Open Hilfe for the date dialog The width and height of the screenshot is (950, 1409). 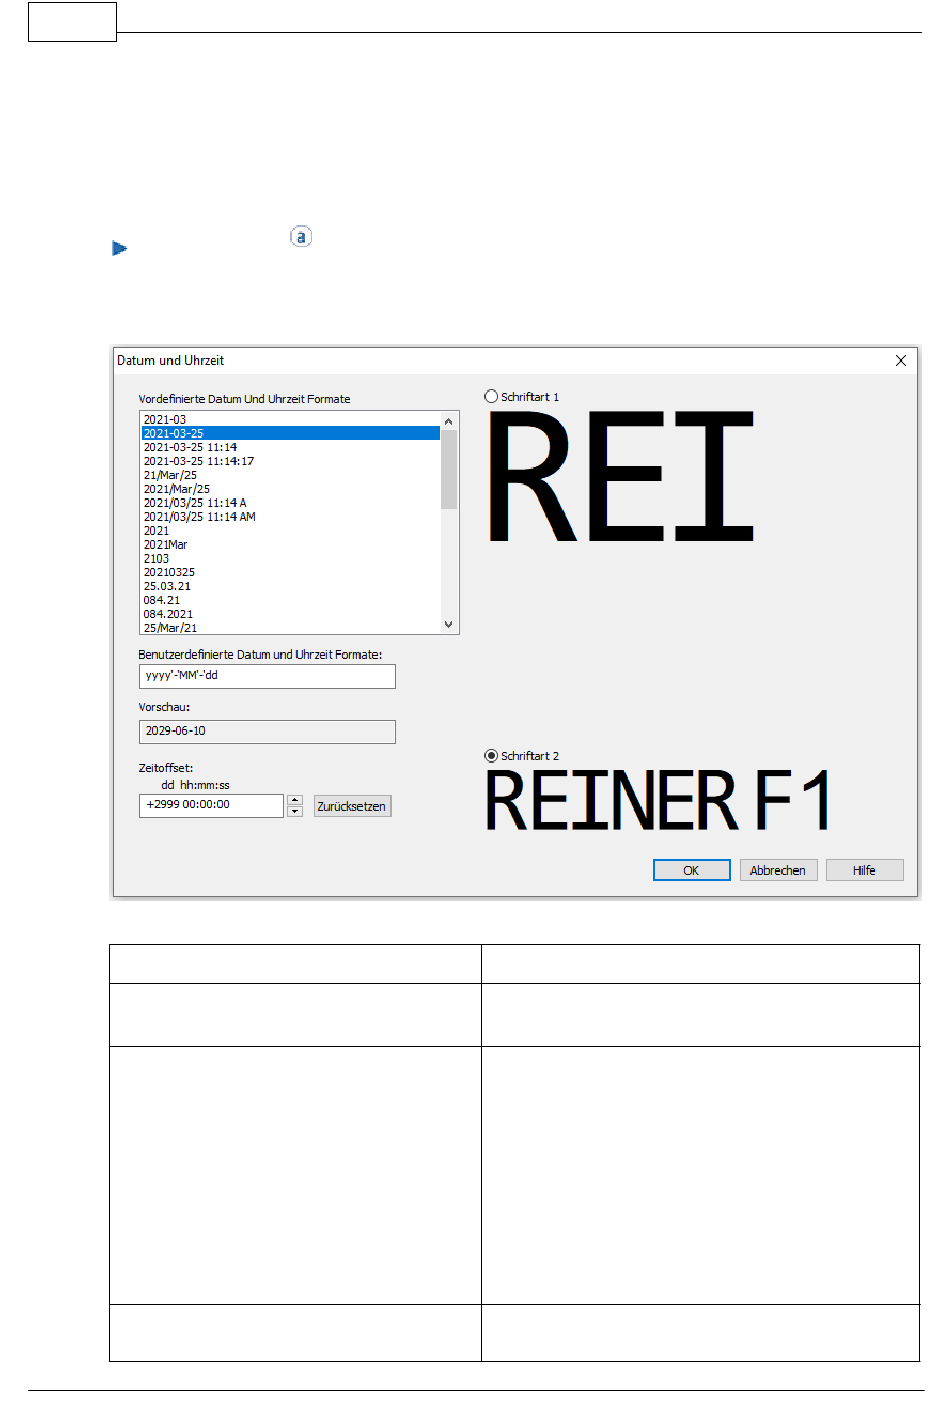pyautogui.click(x=864, y=870)
